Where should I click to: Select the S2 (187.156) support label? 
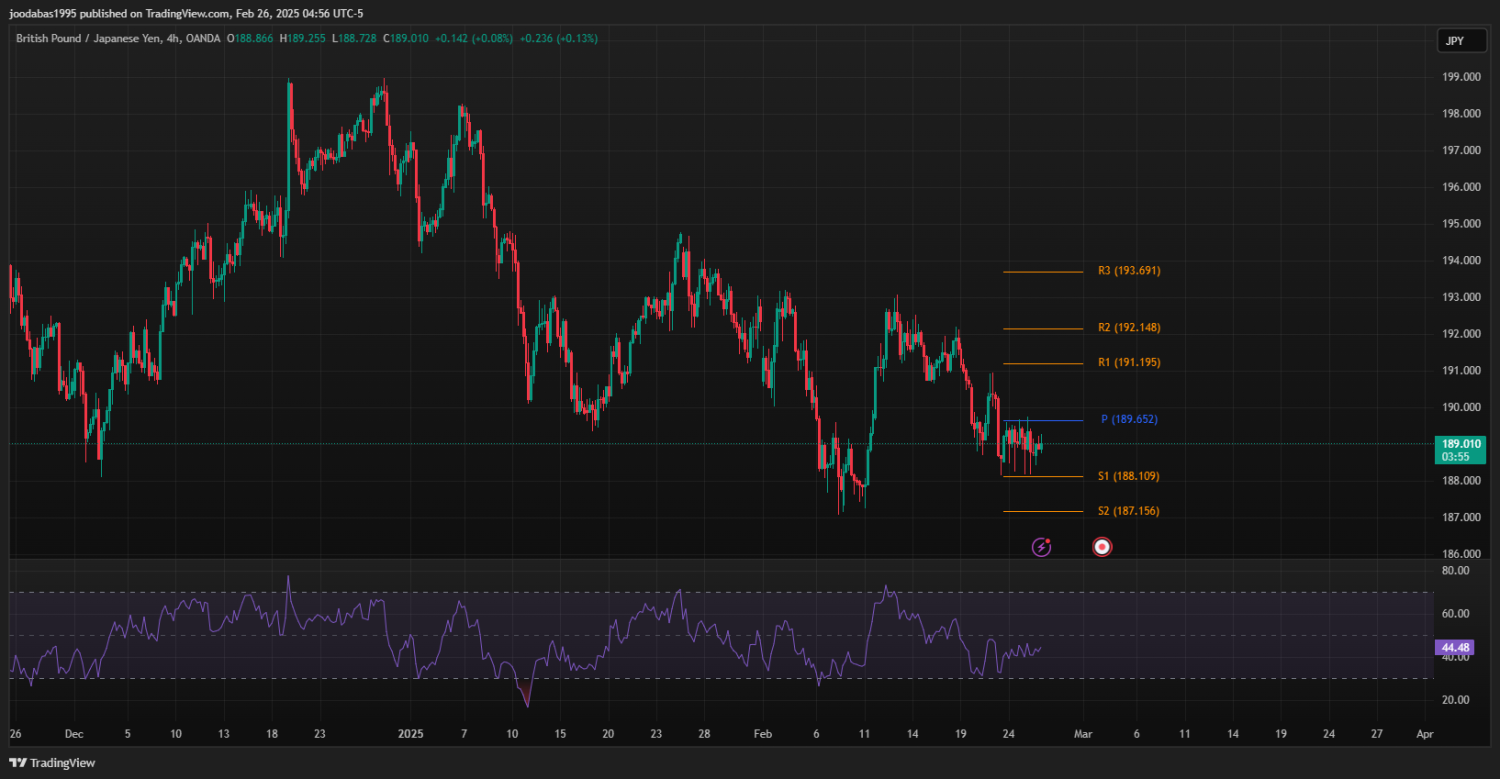coord(1128,511)
